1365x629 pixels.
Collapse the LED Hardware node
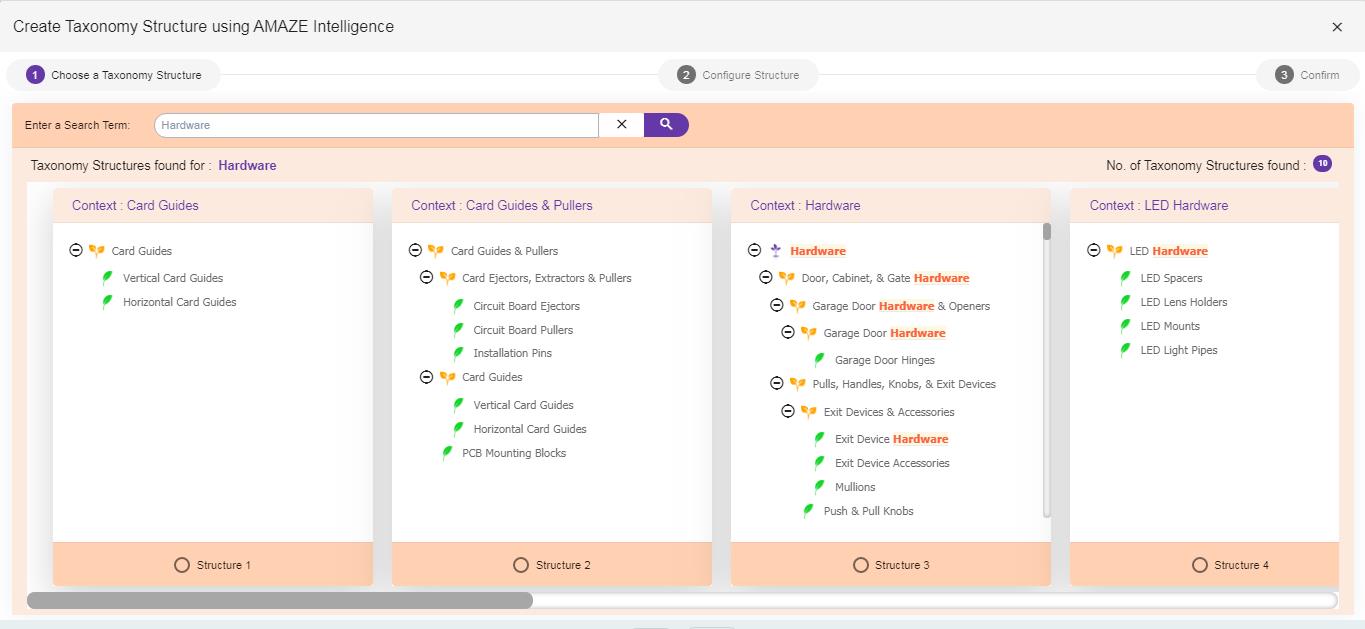coord(1093,250)
